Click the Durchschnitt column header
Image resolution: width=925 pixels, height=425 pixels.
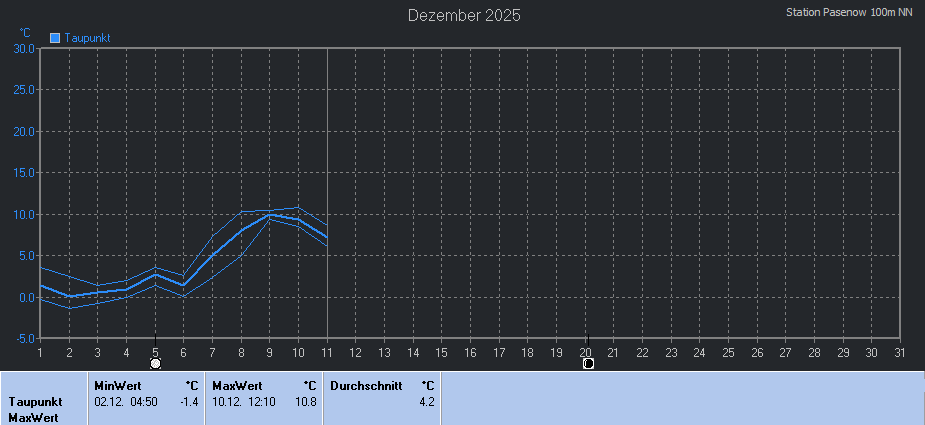[366, 386]
